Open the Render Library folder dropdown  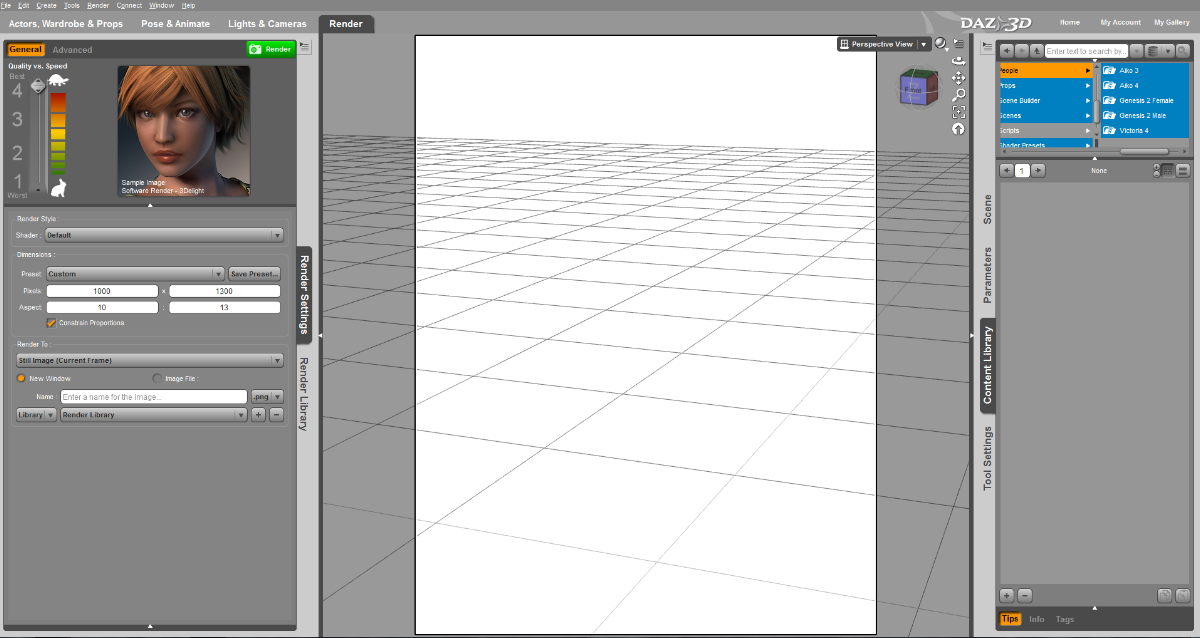pos(153,414)
